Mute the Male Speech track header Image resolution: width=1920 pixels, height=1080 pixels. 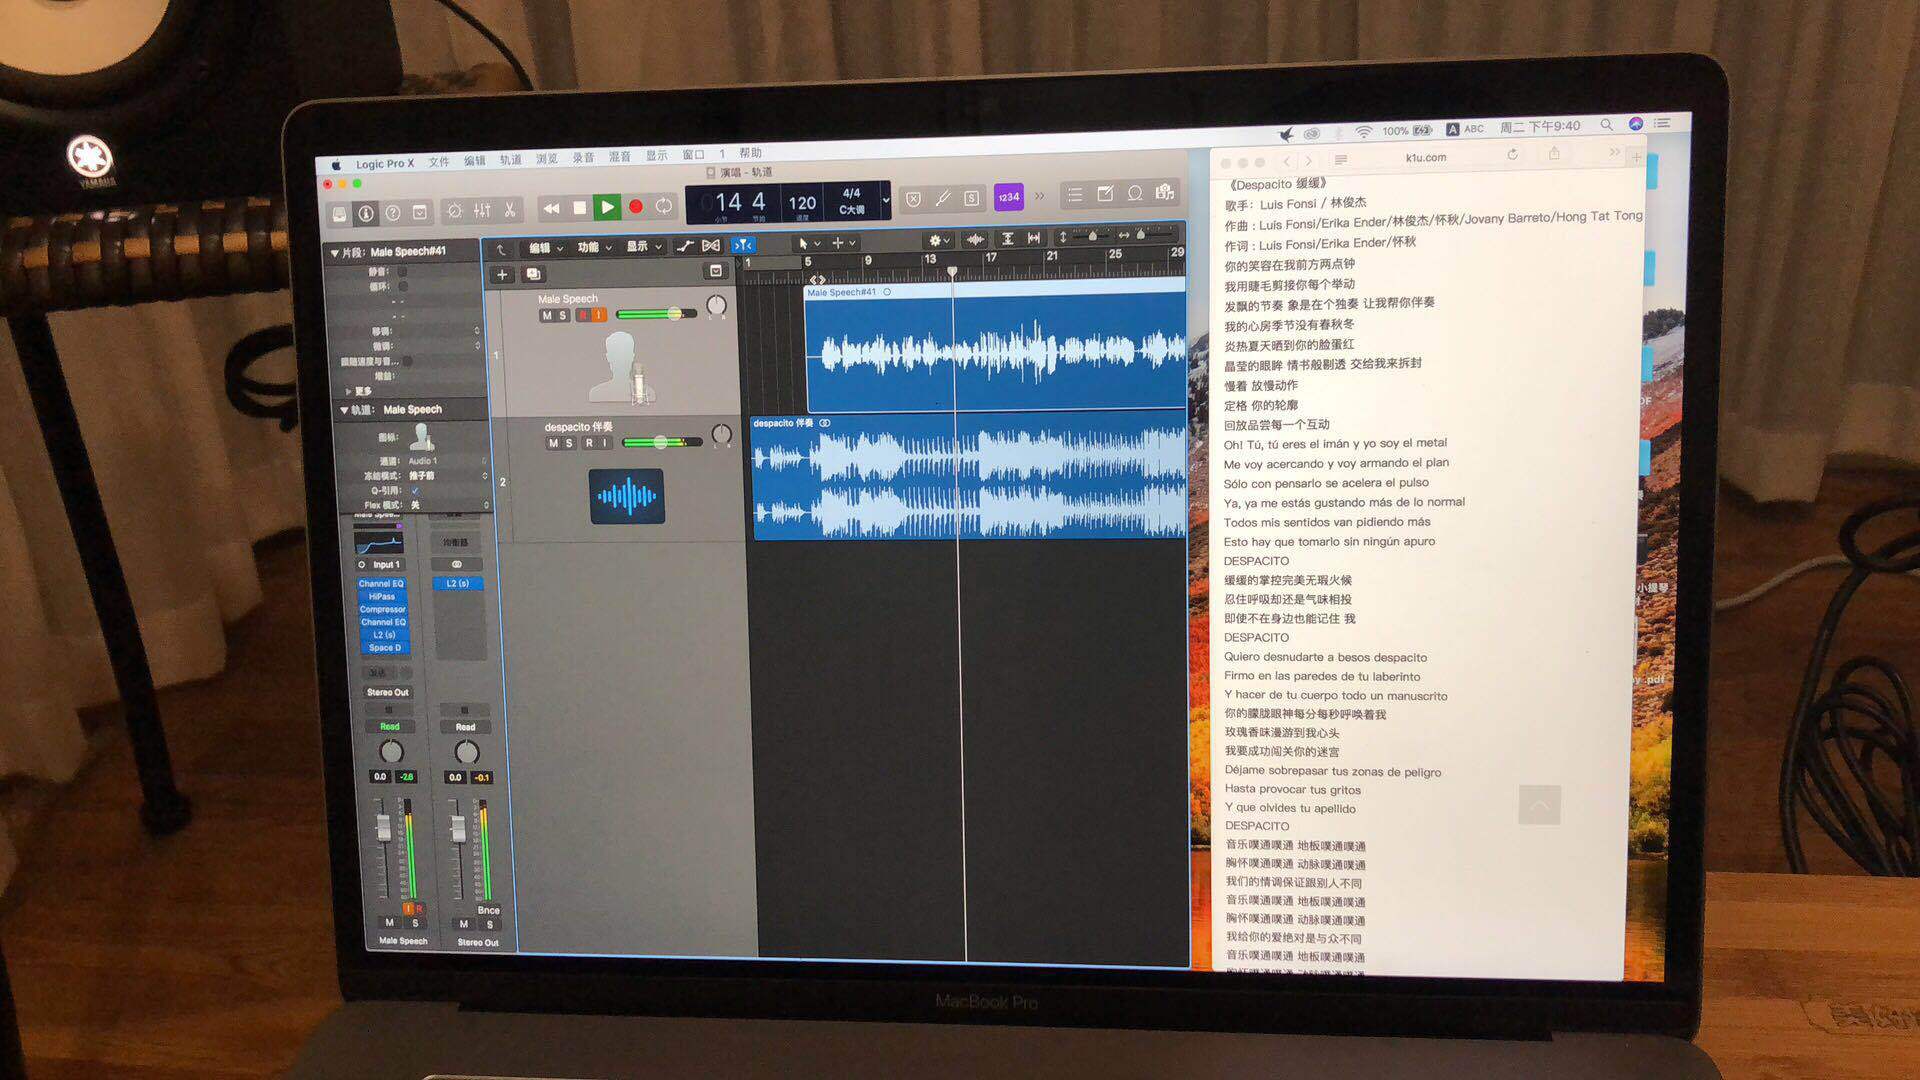point(547,316)
